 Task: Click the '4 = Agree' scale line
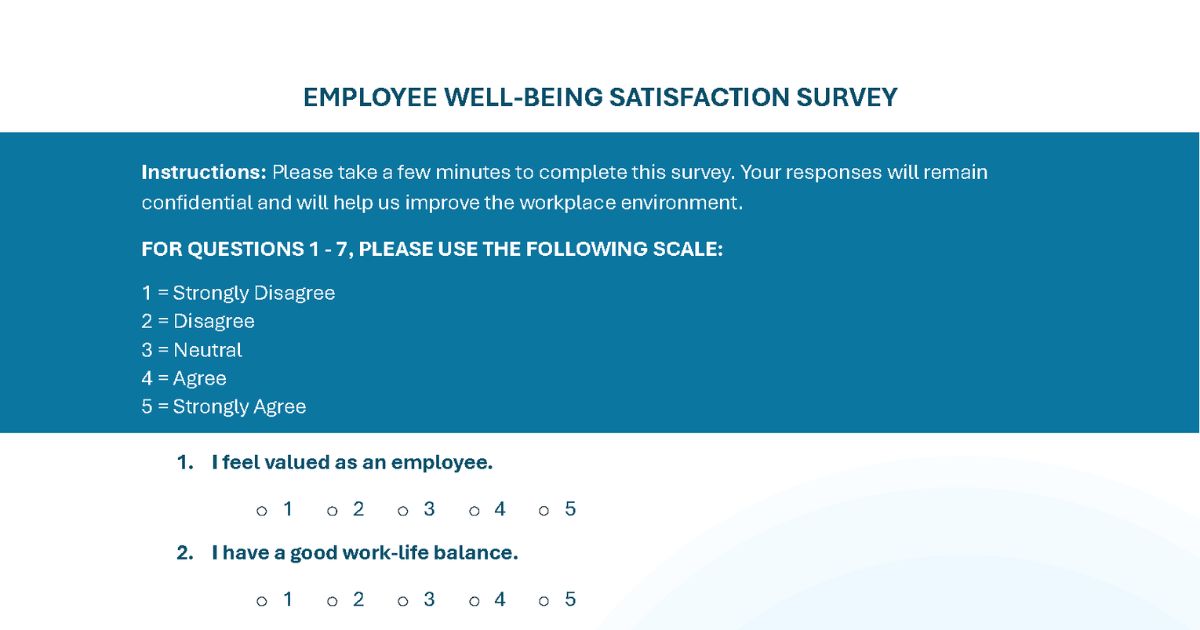pyautogui.click(x=184, y=378)
